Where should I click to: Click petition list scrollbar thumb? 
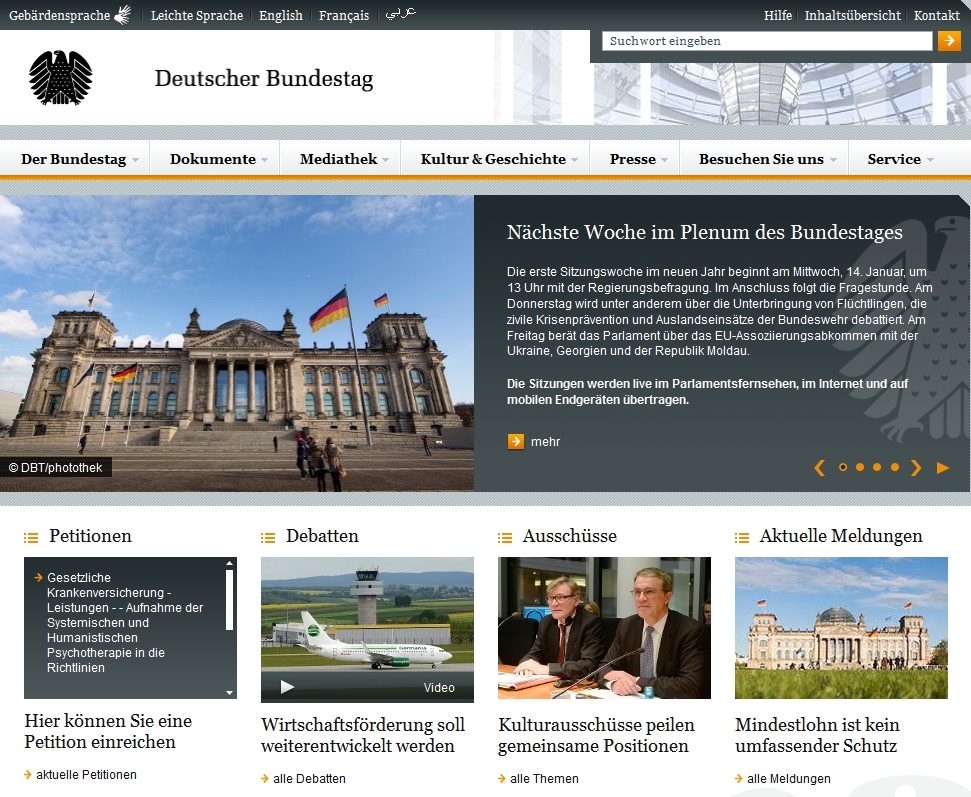pyautogui.click(x=229, y=599)
